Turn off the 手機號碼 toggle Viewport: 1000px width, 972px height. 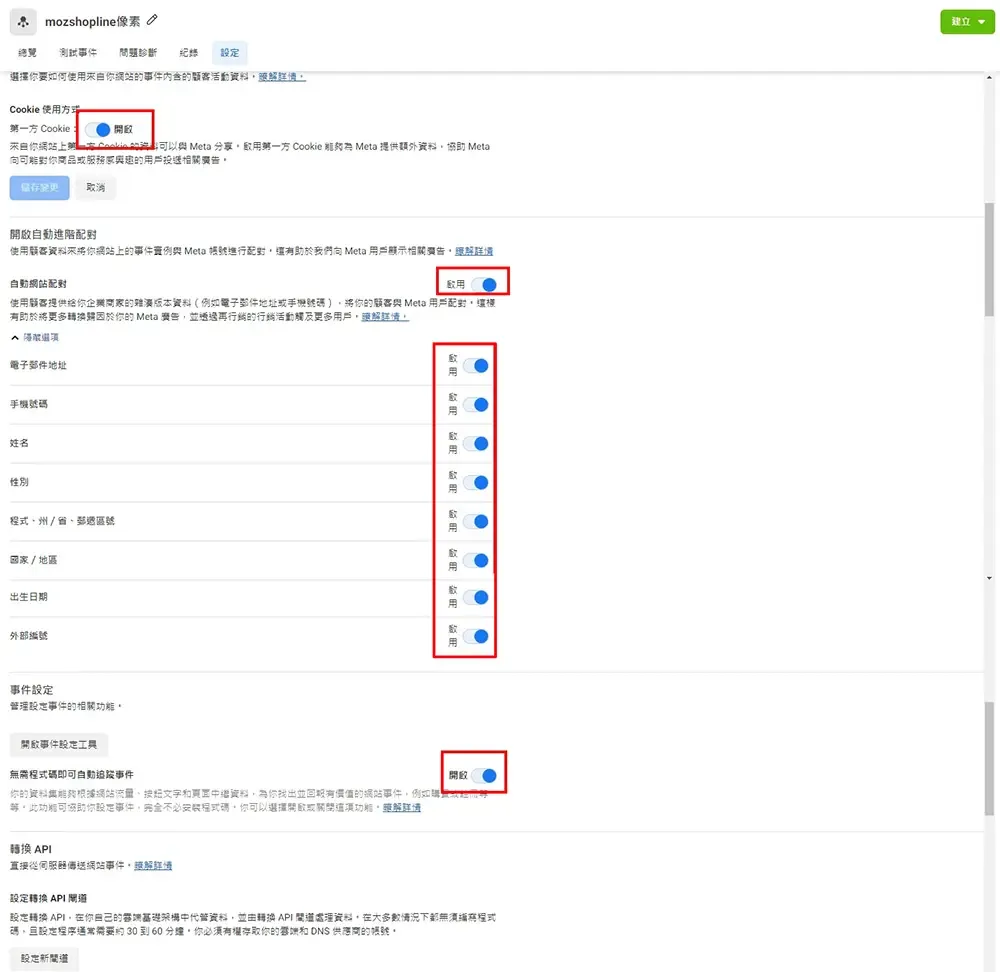point(476,404)
